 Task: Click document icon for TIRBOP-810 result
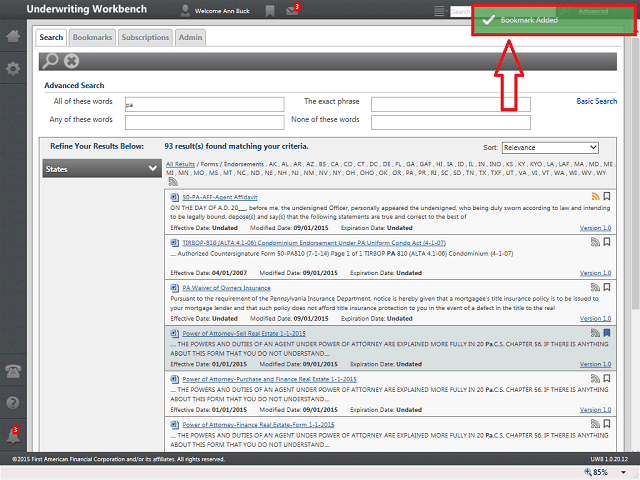(x=174, y=243)
